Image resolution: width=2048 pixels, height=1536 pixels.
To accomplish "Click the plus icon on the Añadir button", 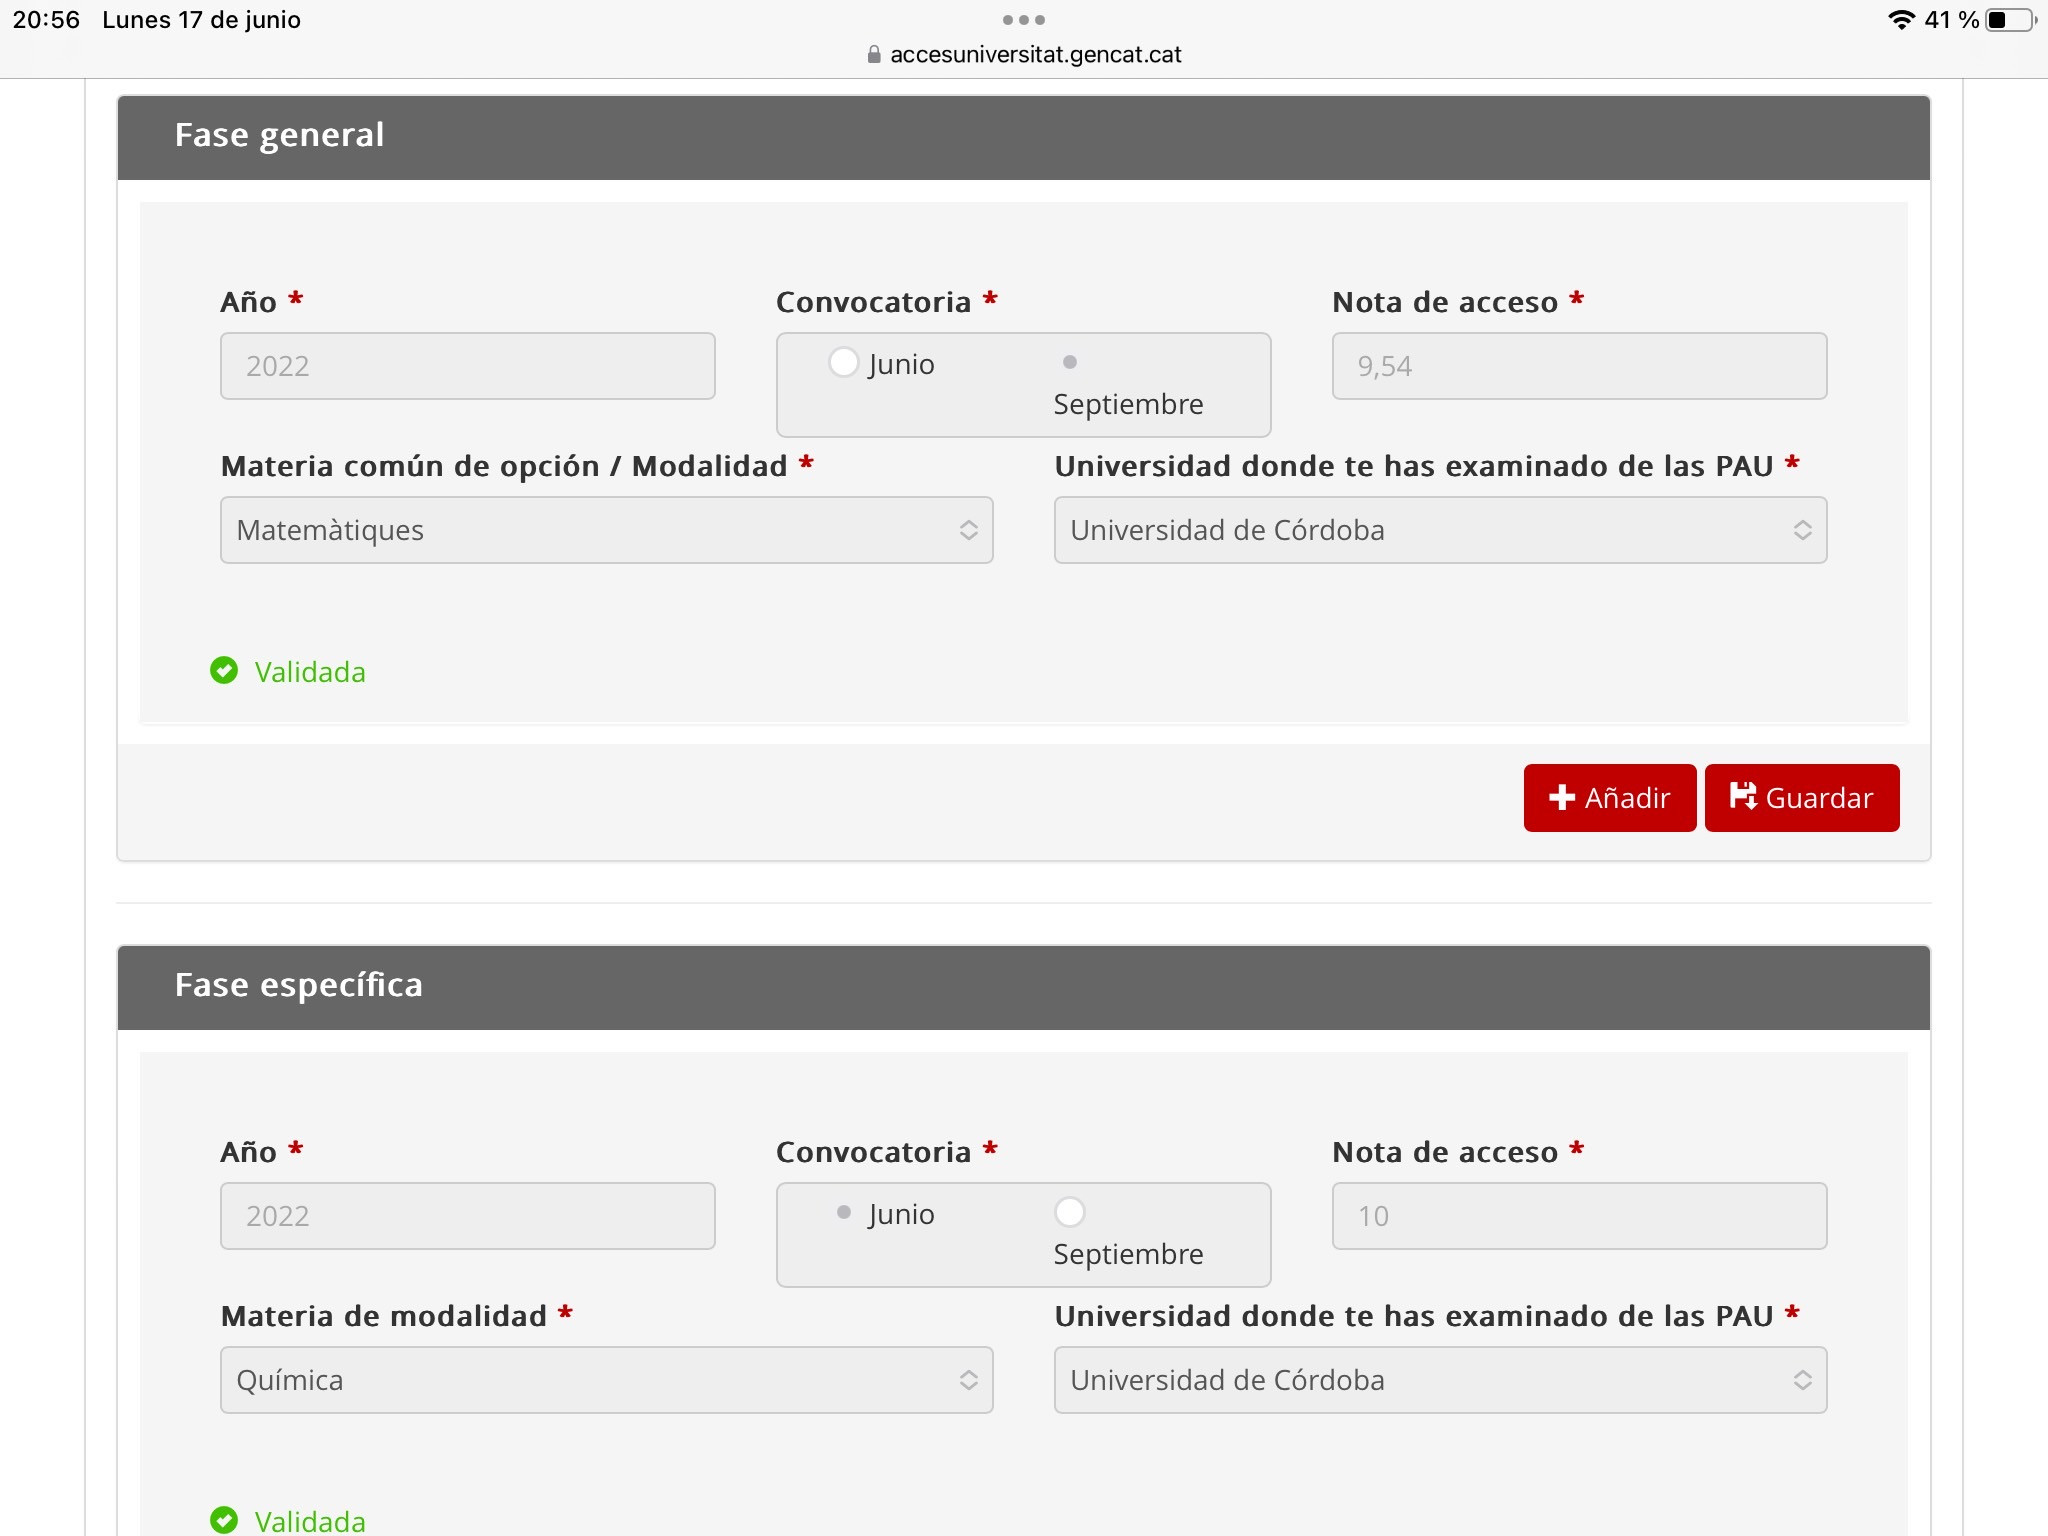I will (x=1561, y=797).
